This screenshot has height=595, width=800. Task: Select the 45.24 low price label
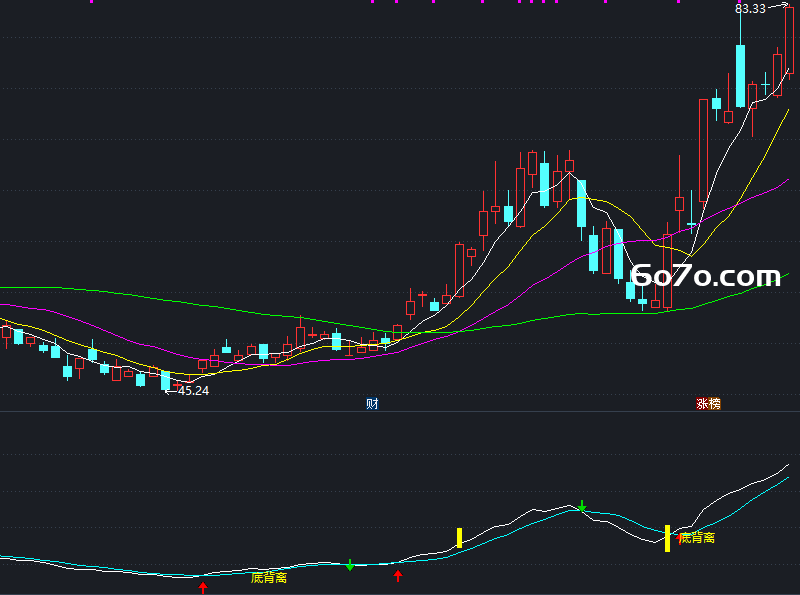(x=193, y=390)
